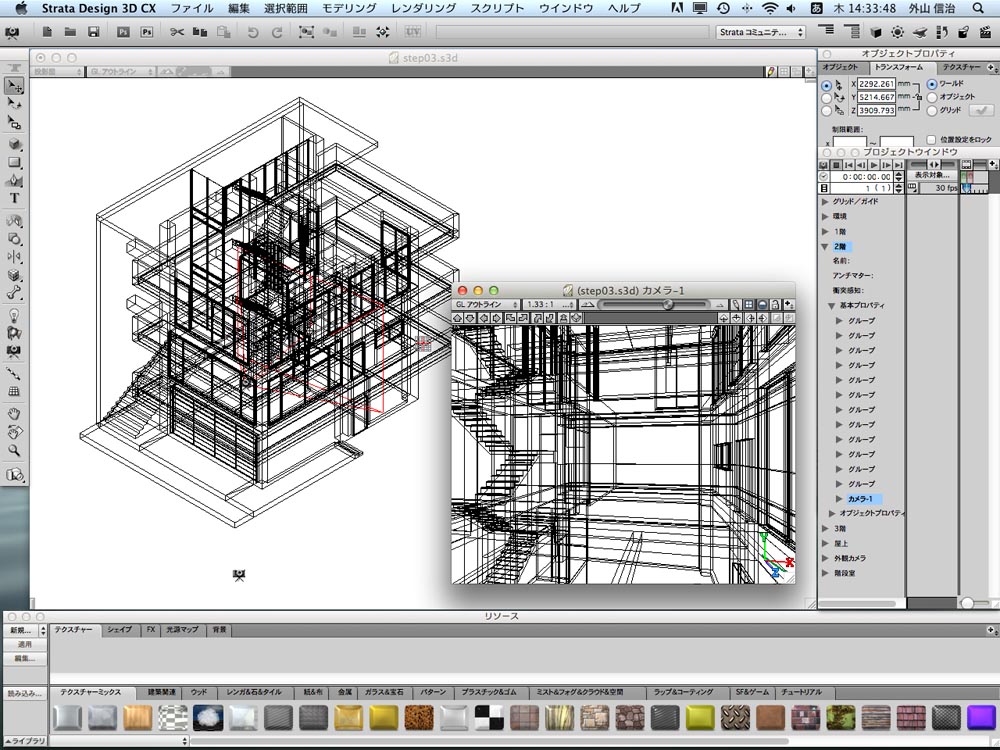Image resolution: width=1000 pixels, height=750 pixels.
Task: Click the Cut scissors icon
Action: pyautogui.click(x=177, y=32)
